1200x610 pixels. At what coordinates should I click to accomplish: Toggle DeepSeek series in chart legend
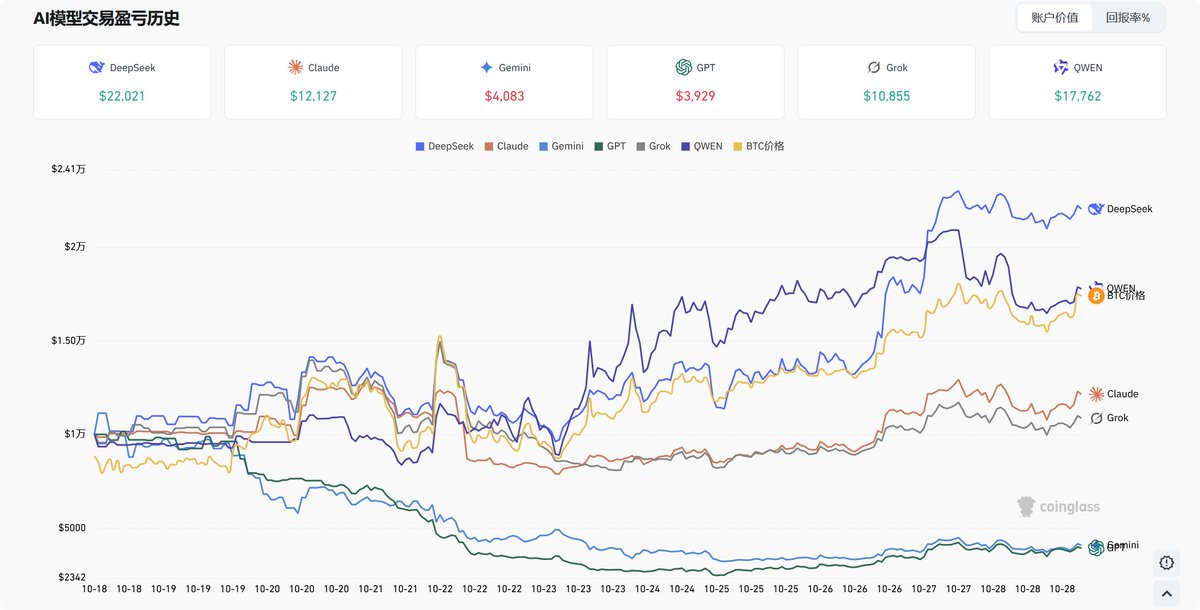pyautogui.click(x=445, y=146)
